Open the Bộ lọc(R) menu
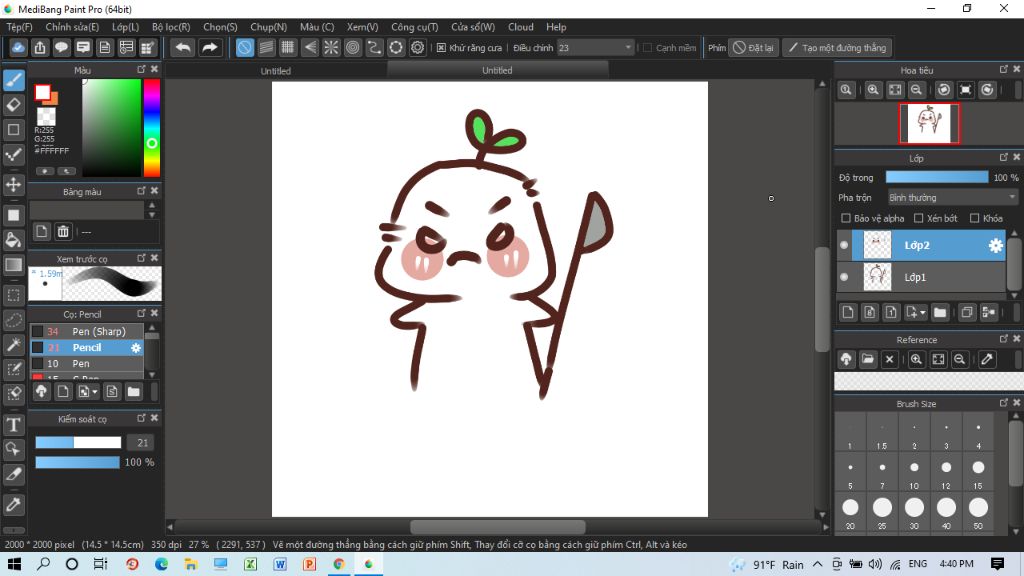 coord(171,27)
